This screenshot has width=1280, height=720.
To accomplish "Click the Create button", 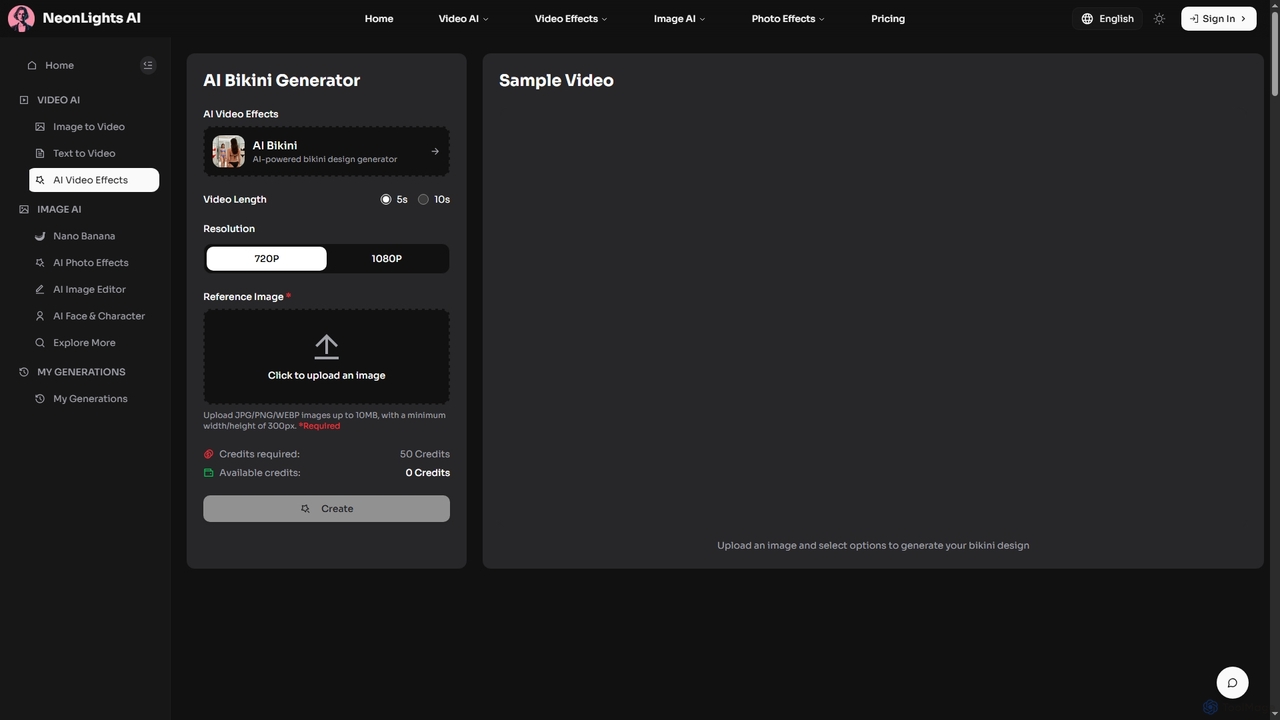I will click(326, 509).
